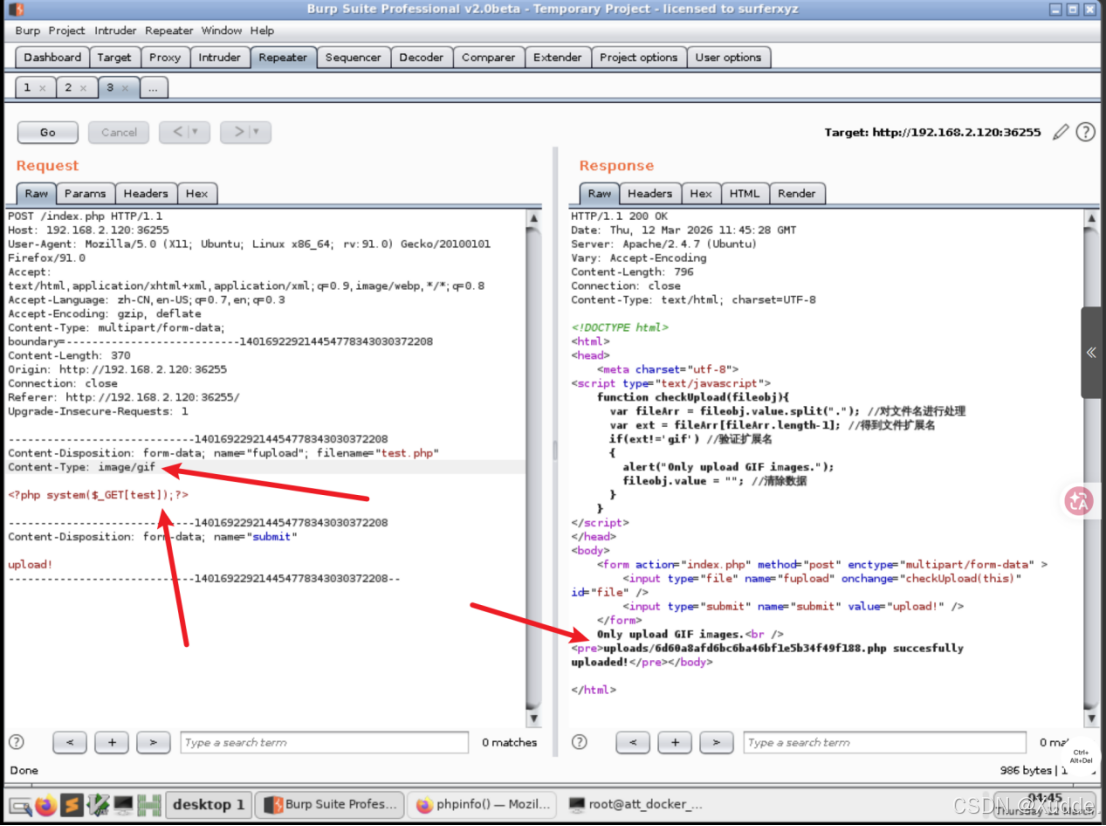Image resolution: width=1106 pixels, height=826 pixels.
Task: Add request search option plus button
Action: point(111,742)
